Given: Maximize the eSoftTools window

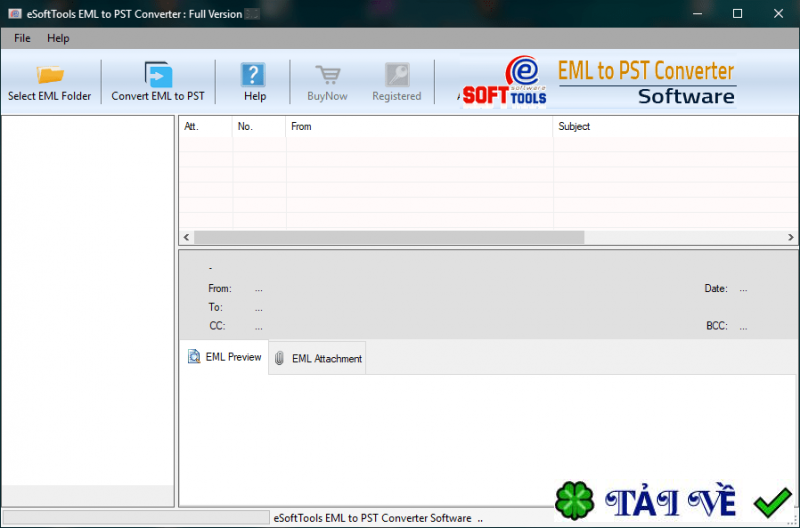Looking at the screenshot, I should (x=737, y=14).
